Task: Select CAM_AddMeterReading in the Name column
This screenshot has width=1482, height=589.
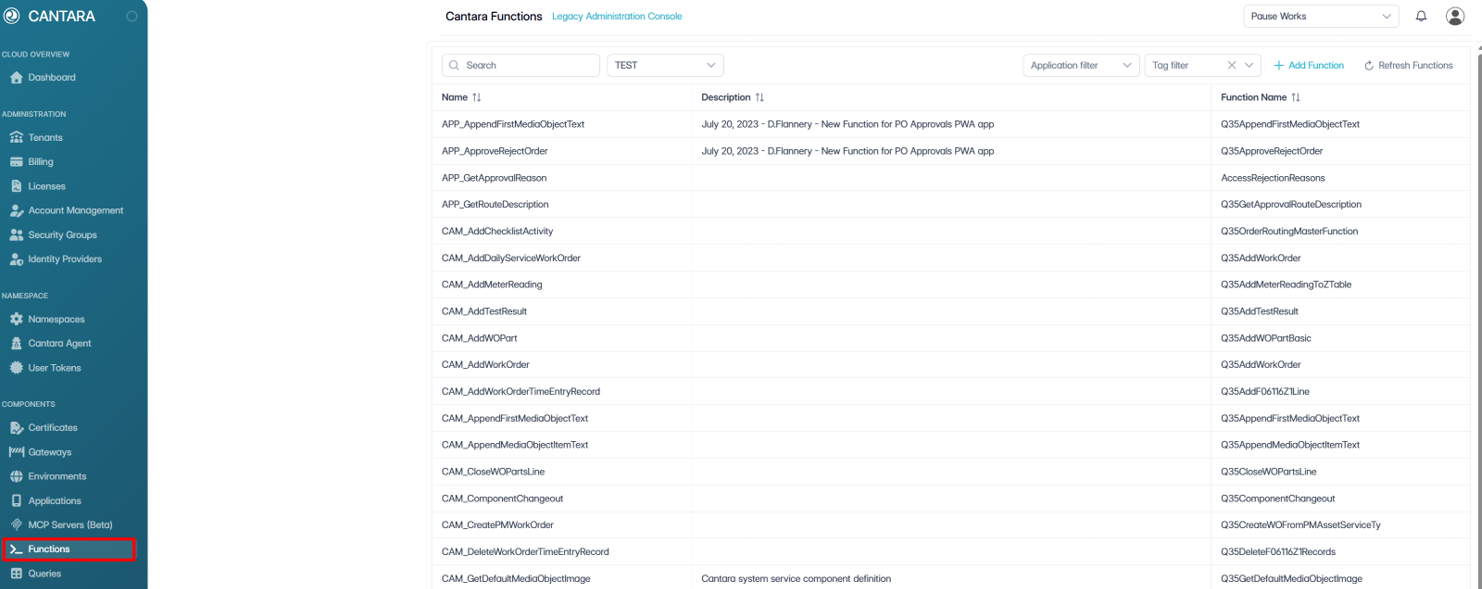Action: [492, 285]
